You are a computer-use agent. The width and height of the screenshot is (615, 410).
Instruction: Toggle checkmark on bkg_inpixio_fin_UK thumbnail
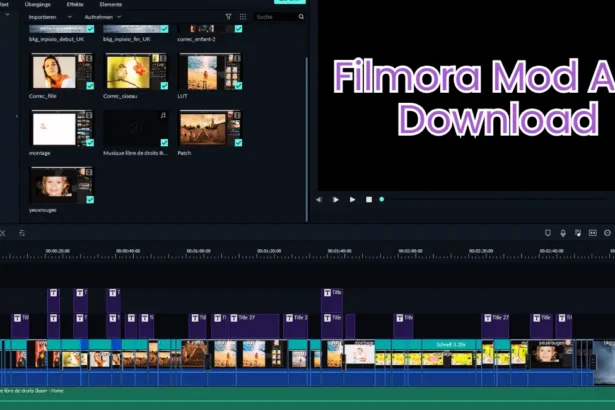(164, 29)
